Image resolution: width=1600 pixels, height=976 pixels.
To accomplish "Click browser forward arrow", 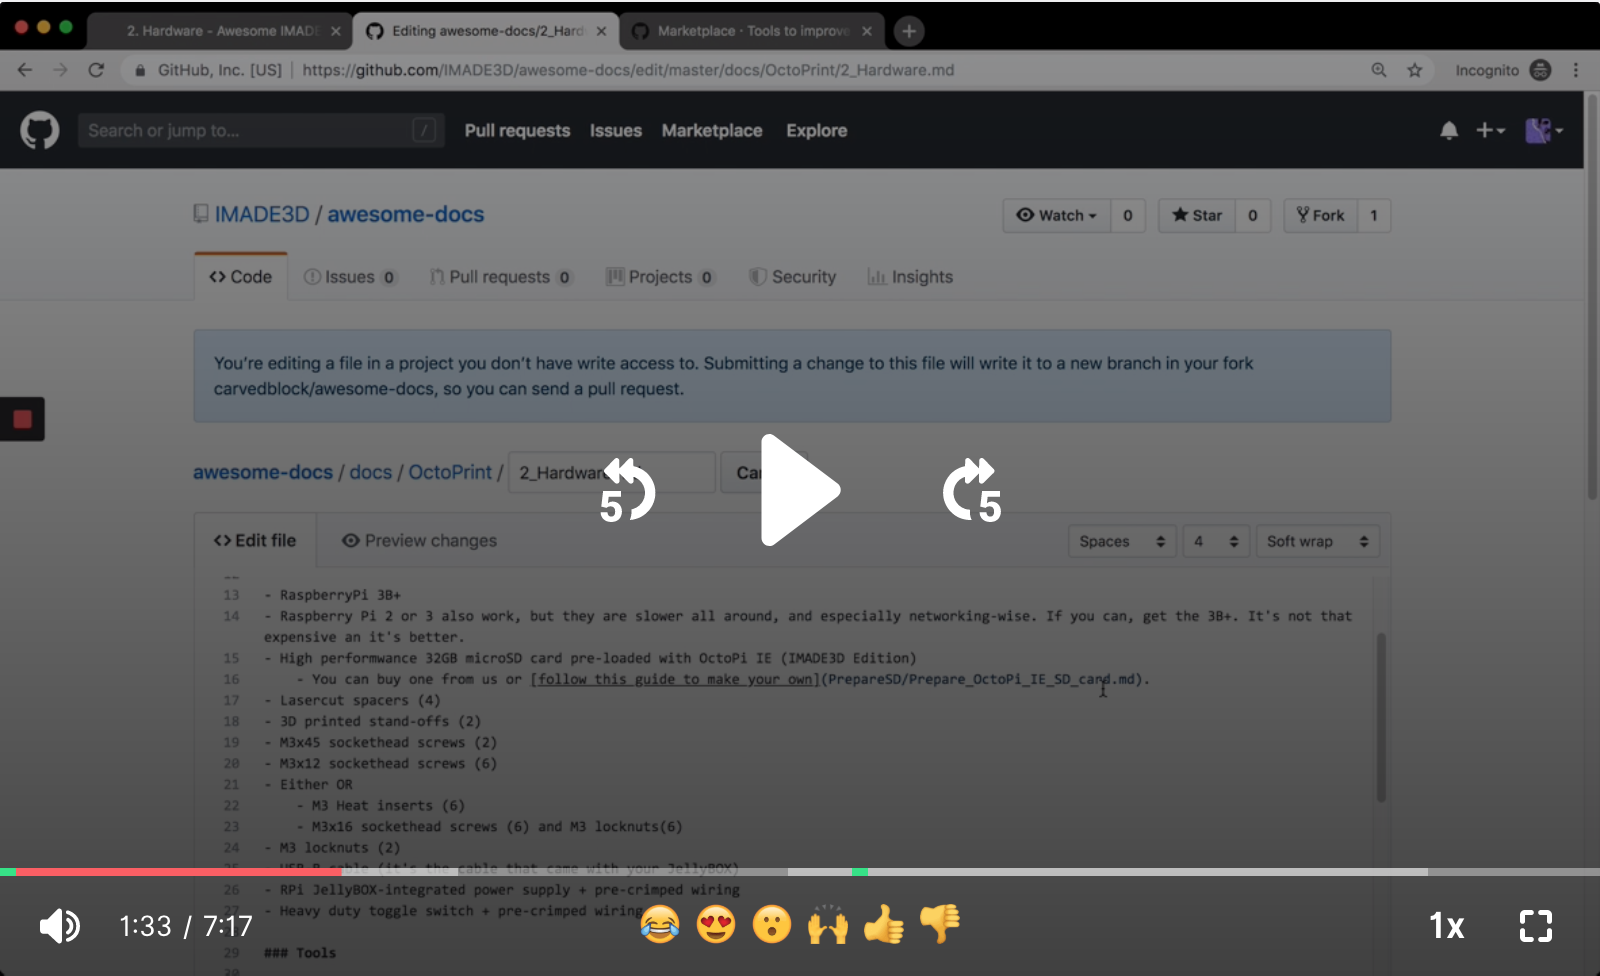I will point(60,70).
